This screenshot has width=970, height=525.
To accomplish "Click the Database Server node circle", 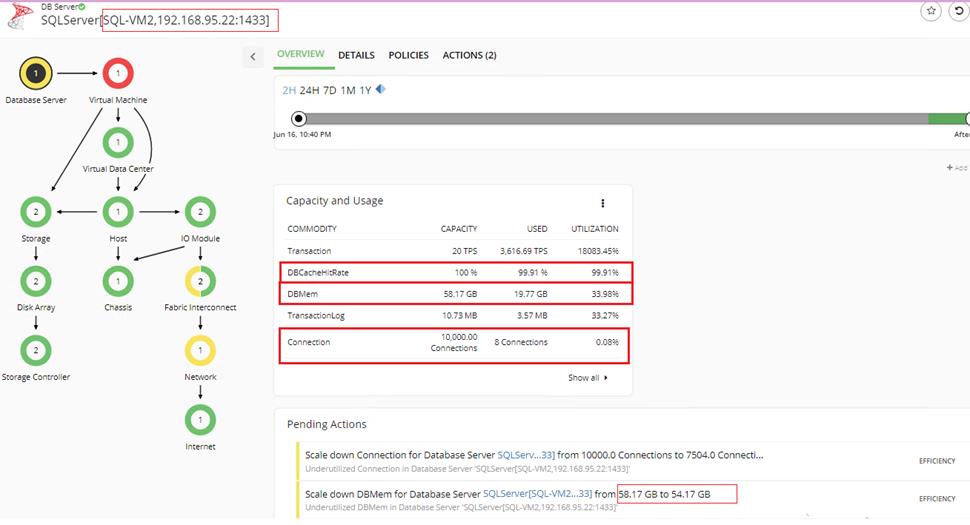I will point(36,73).
